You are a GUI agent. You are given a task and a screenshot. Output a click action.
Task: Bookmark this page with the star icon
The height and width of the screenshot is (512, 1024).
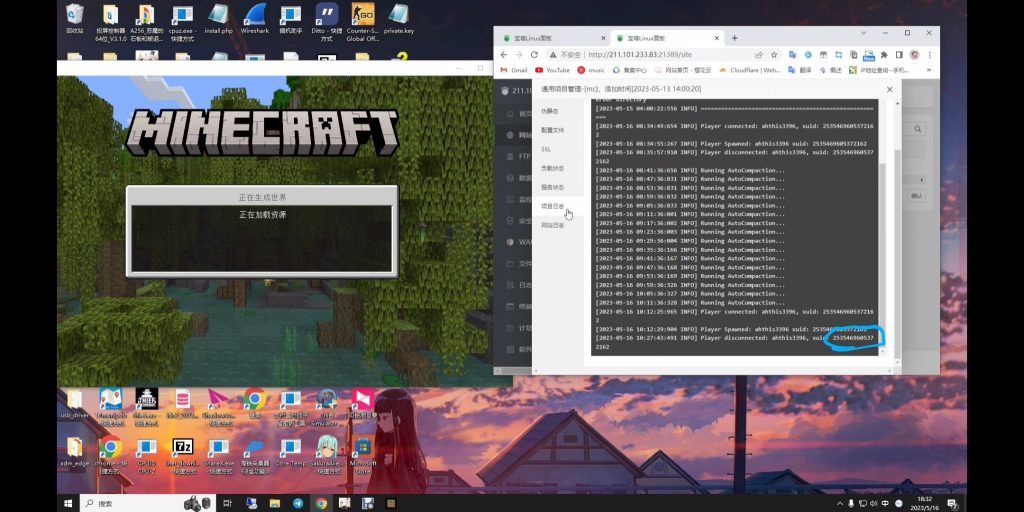click(x=775, y=54)
